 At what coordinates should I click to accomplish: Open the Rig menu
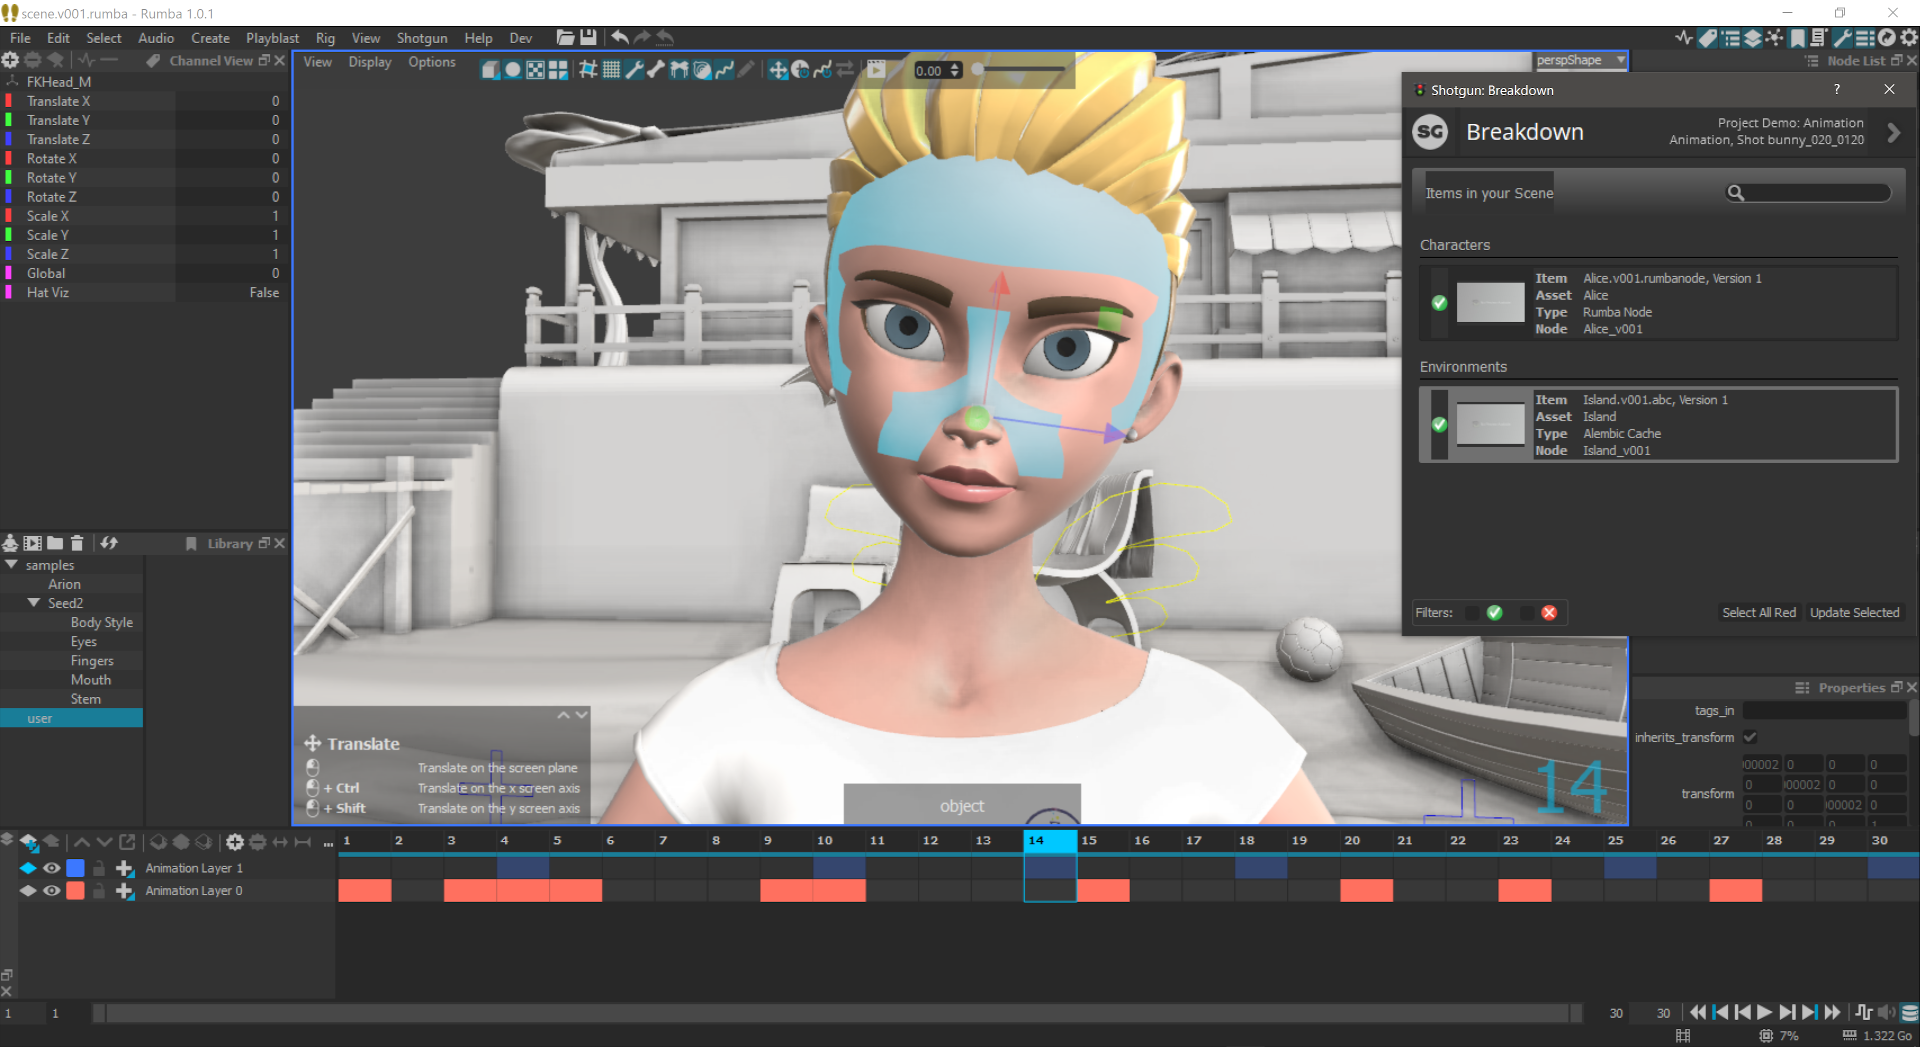click(x=325, y=38)
